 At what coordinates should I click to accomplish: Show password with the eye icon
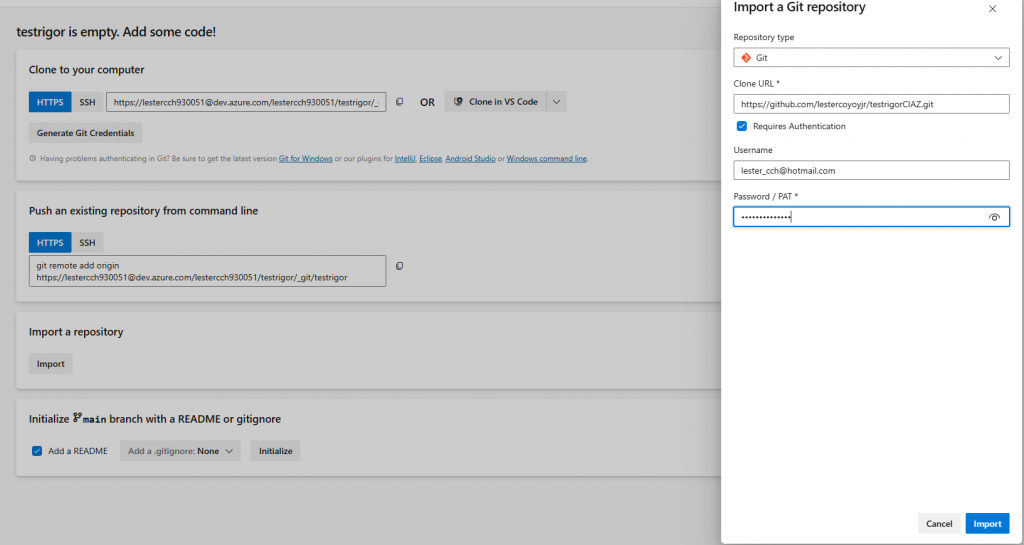[994, 217]
